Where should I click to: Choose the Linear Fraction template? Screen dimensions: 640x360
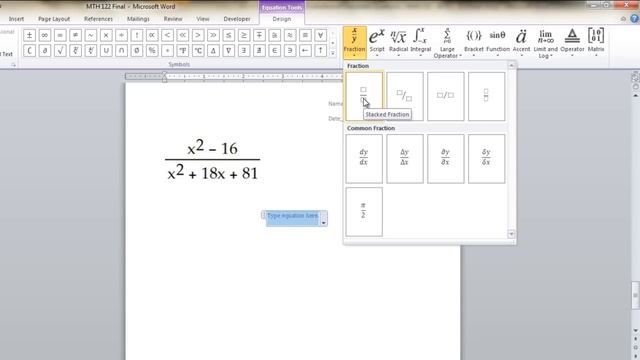446,96
